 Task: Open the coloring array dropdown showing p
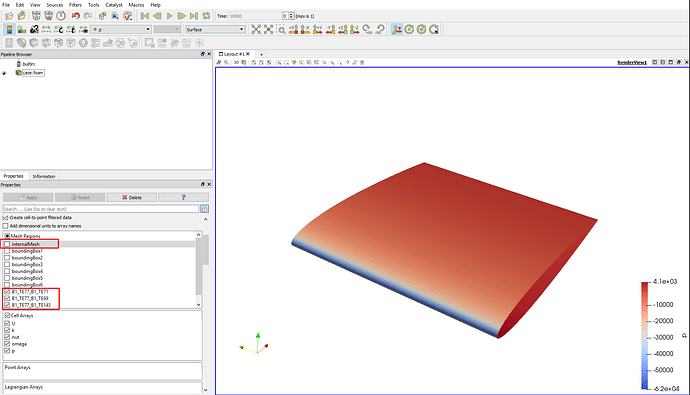121,29
